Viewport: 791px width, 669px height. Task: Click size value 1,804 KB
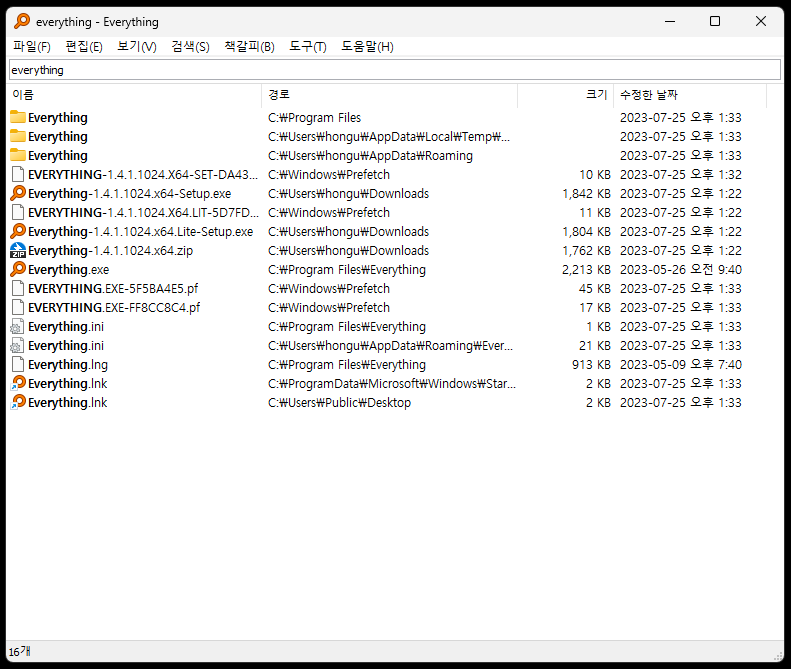coord(586,232)
